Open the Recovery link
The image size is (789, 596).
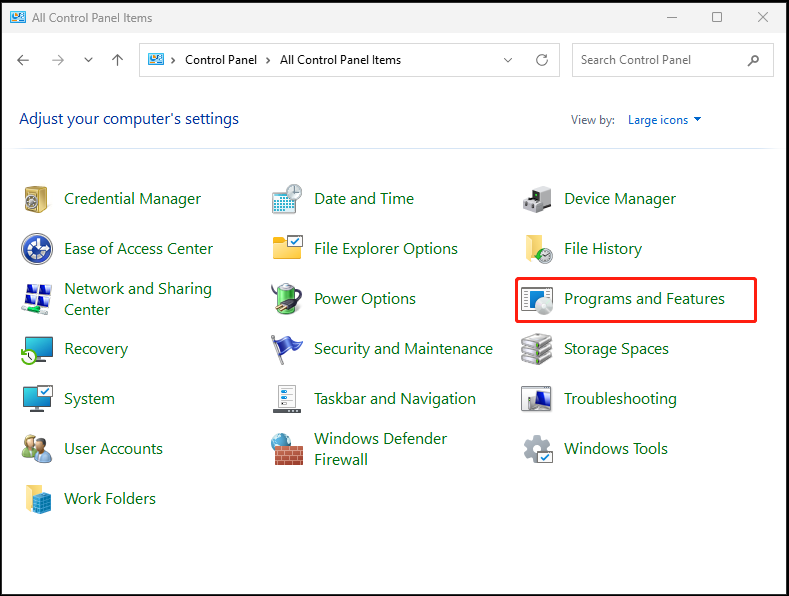(96, 349)
